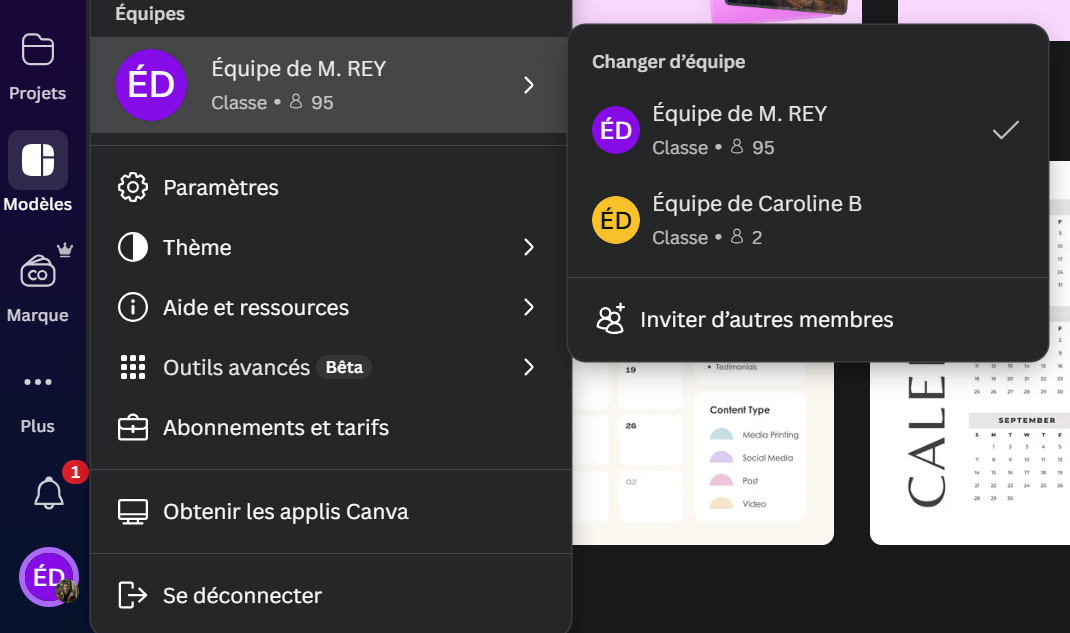
Task: Expand the Thème submenu chevron
Action: (529, 247)
